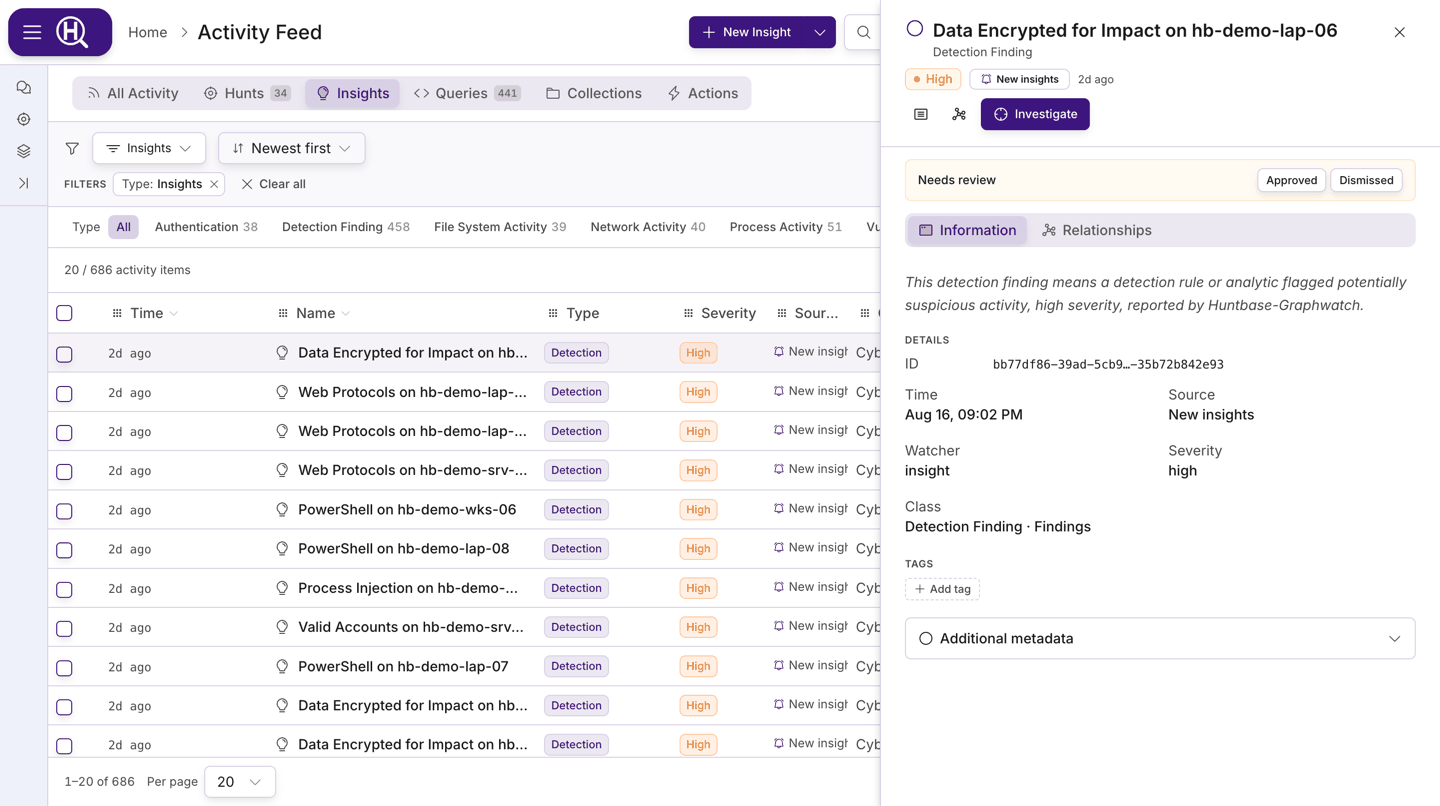Open the hamburger menu icon
1440x806 pixels.
32,32
